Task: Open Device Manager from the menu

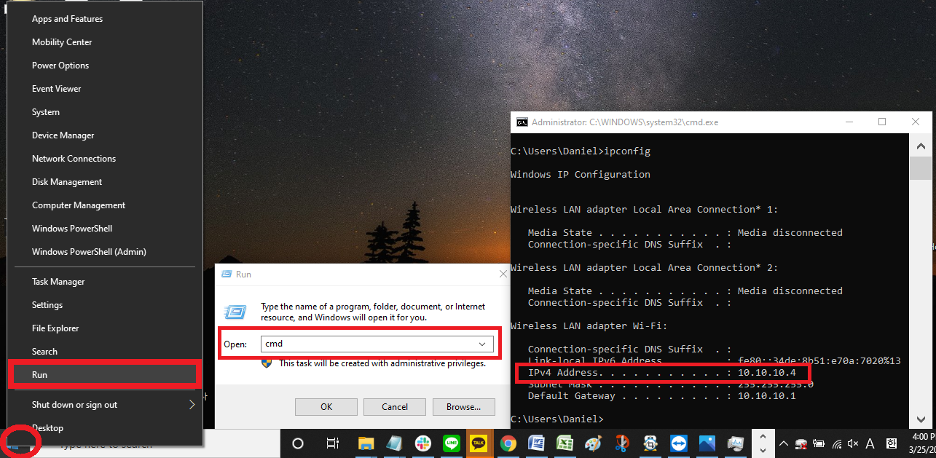Action: click(63, 135)
